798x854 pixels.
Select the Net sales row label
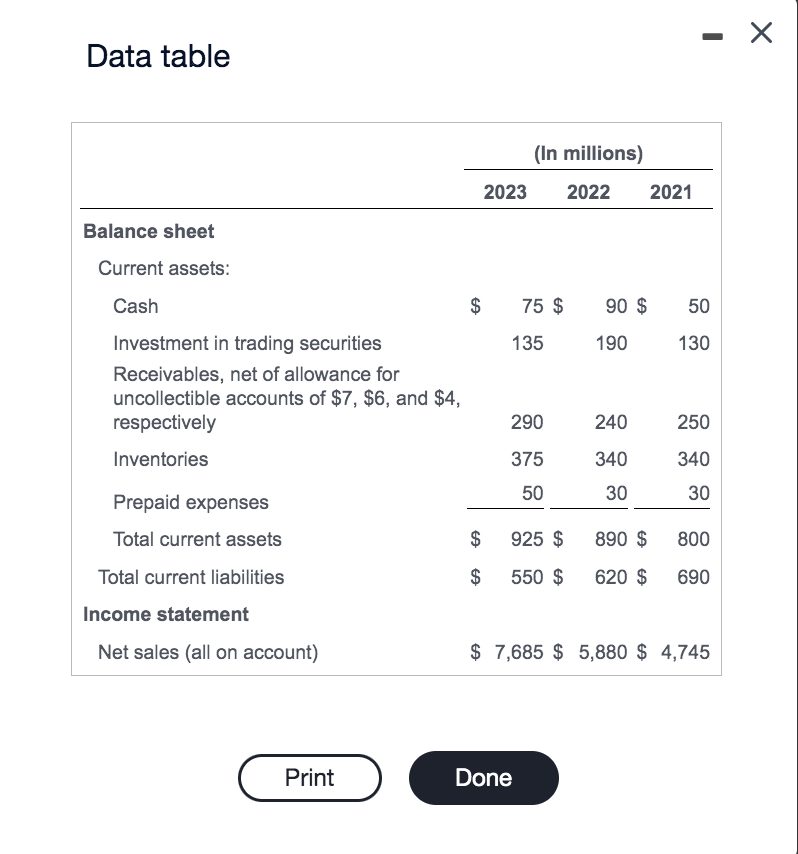click(x=206, y=651)
